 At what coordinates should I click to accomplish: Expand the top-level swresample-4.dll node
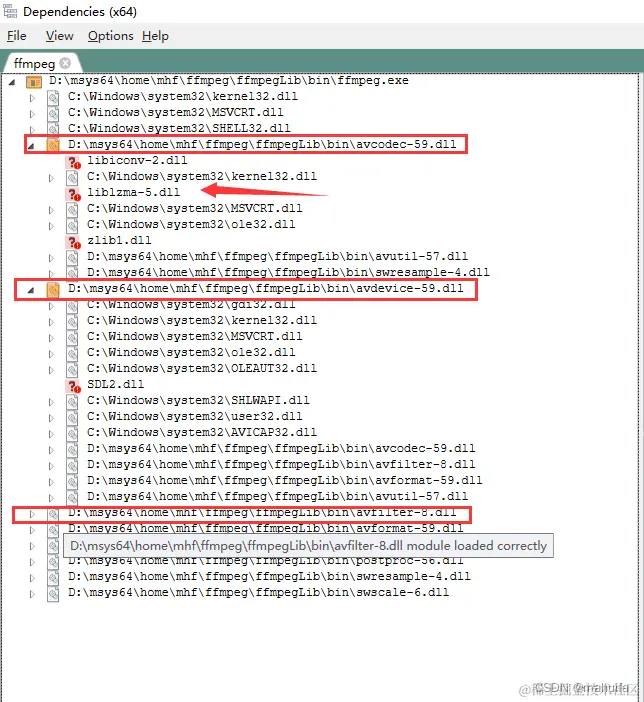[32, 578]
